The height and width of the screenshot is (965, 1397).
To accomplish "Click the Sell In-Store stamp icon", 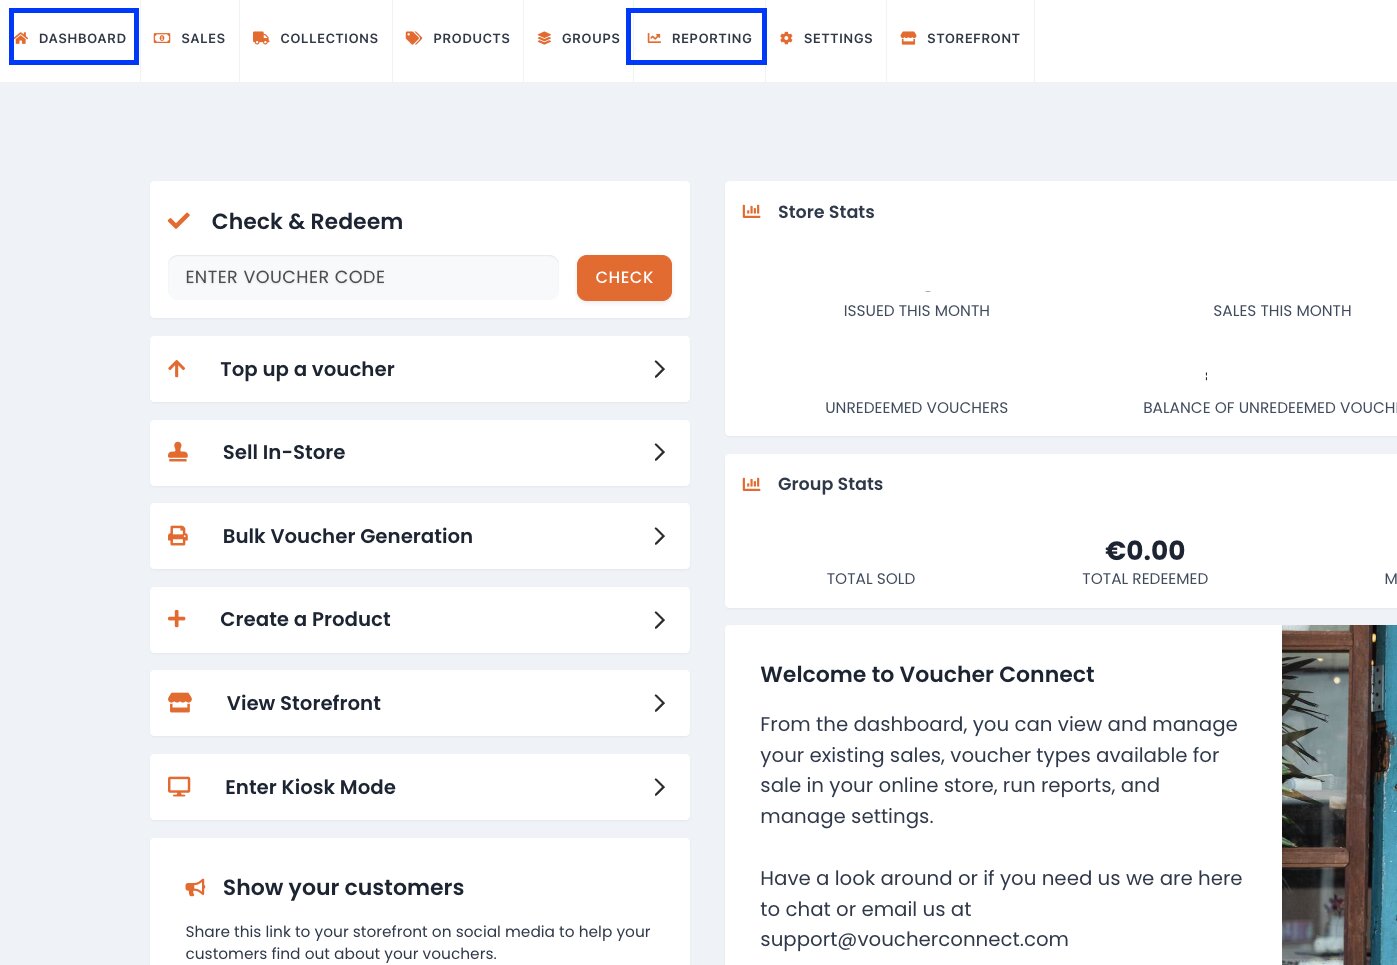I will click(178, 452).
